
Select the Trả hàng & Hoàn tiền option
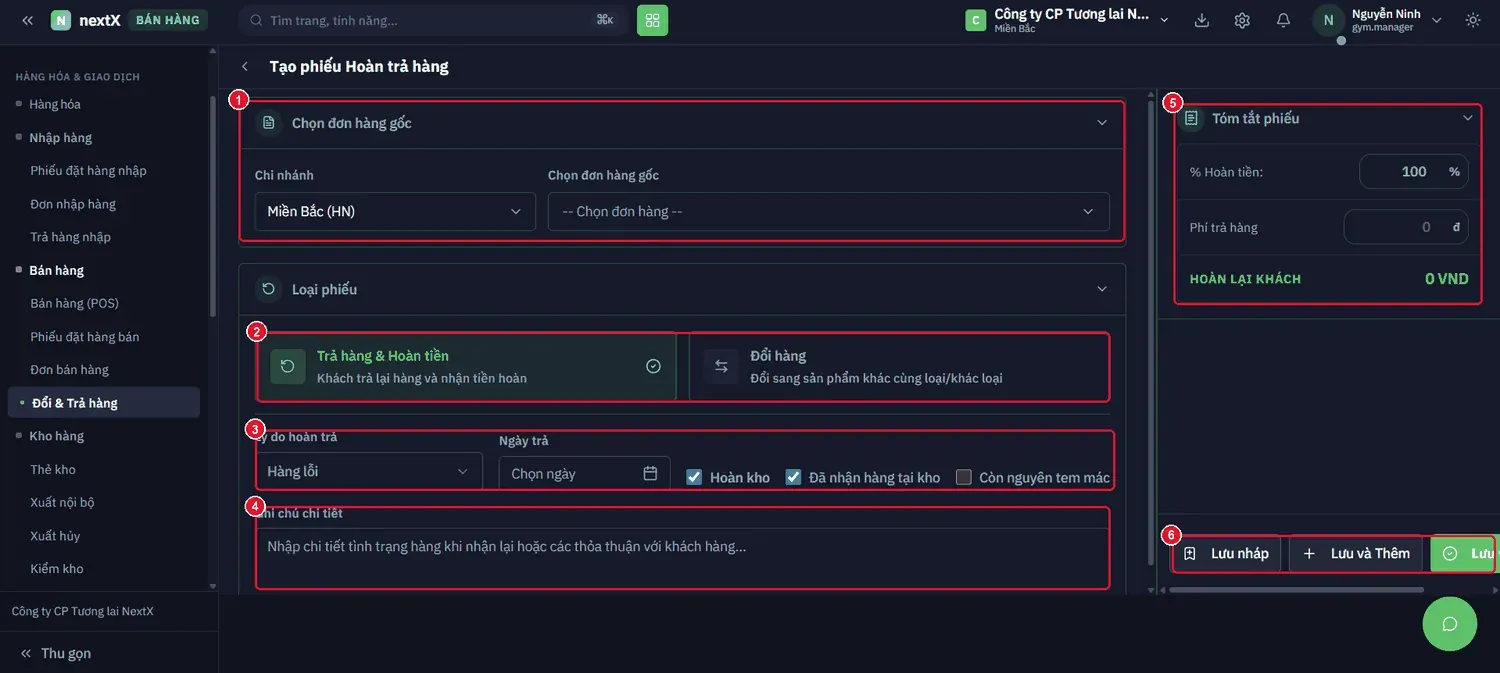(x=466, y=366)
